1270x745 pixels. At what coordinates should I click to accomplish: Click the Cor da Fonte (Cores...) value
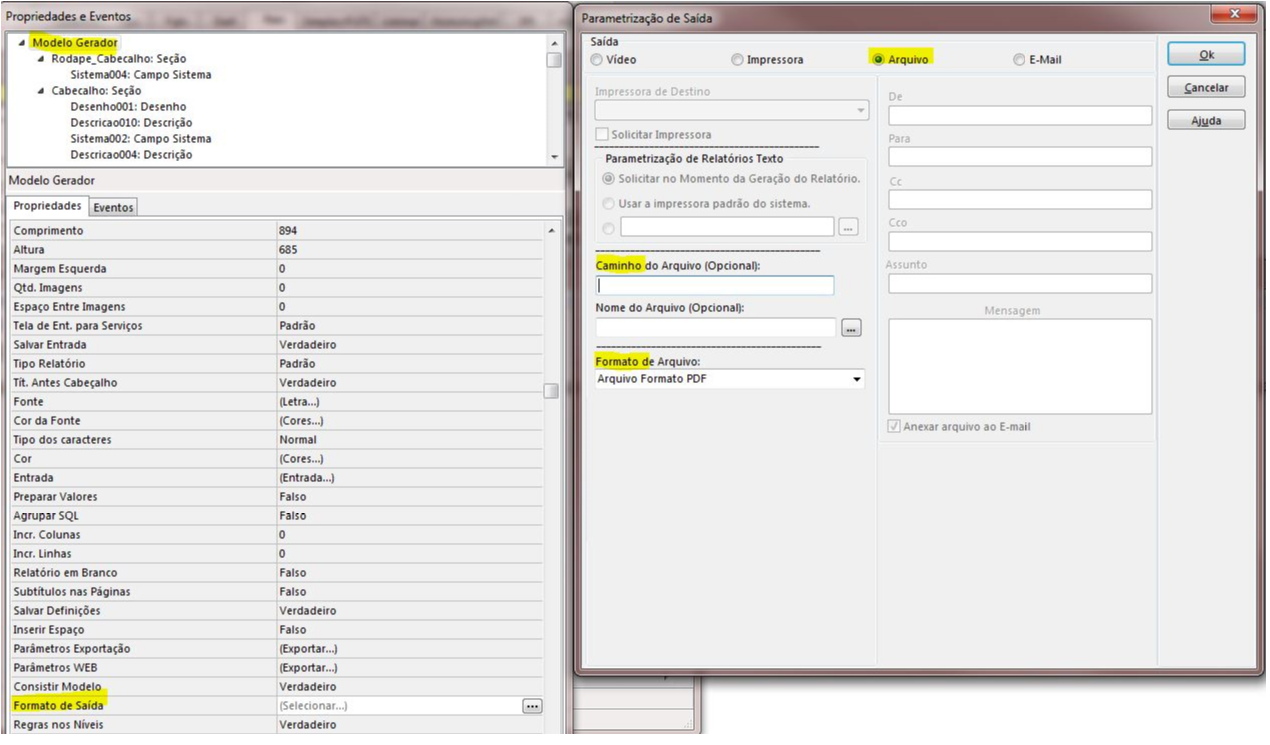pyautogui.click(x=302, y=421)
